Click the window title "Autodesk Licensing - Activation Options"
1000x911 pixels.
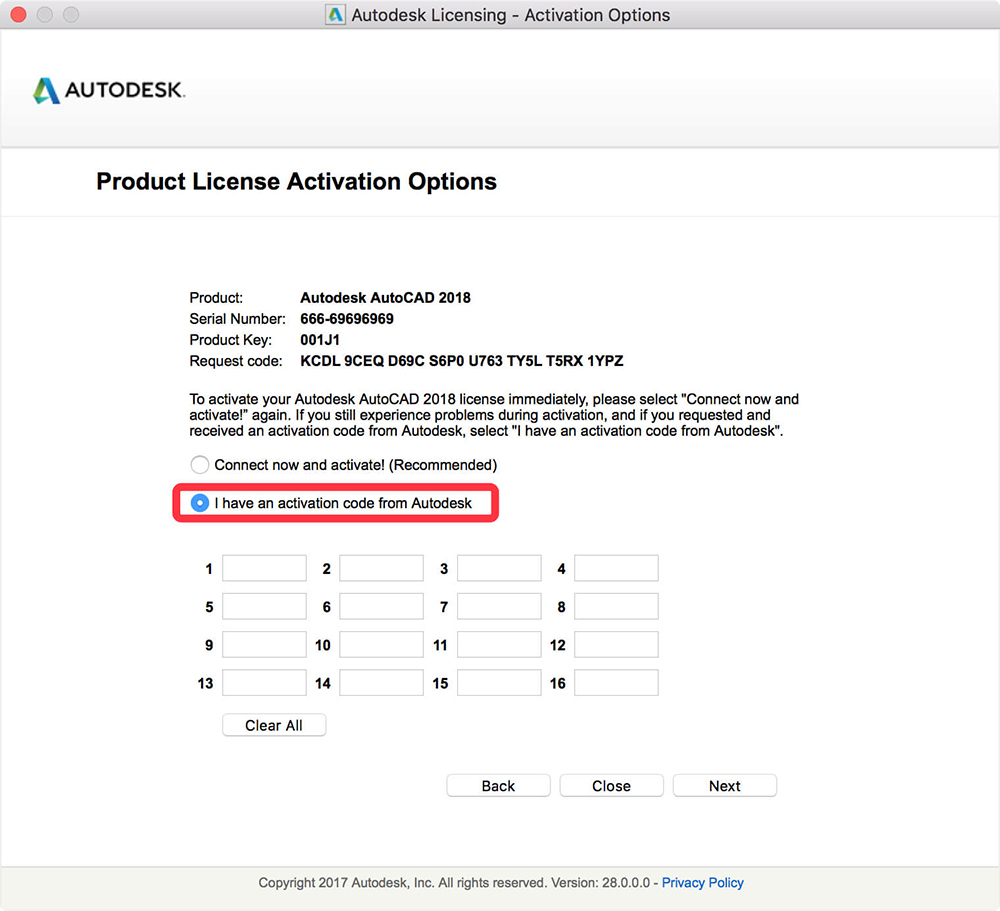click(511, 15)
